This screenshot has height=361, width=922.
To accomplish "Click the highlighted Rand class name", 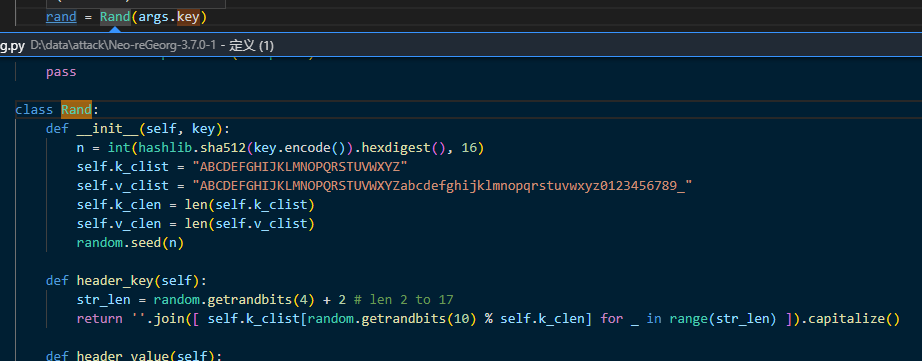I will (76, 109).
